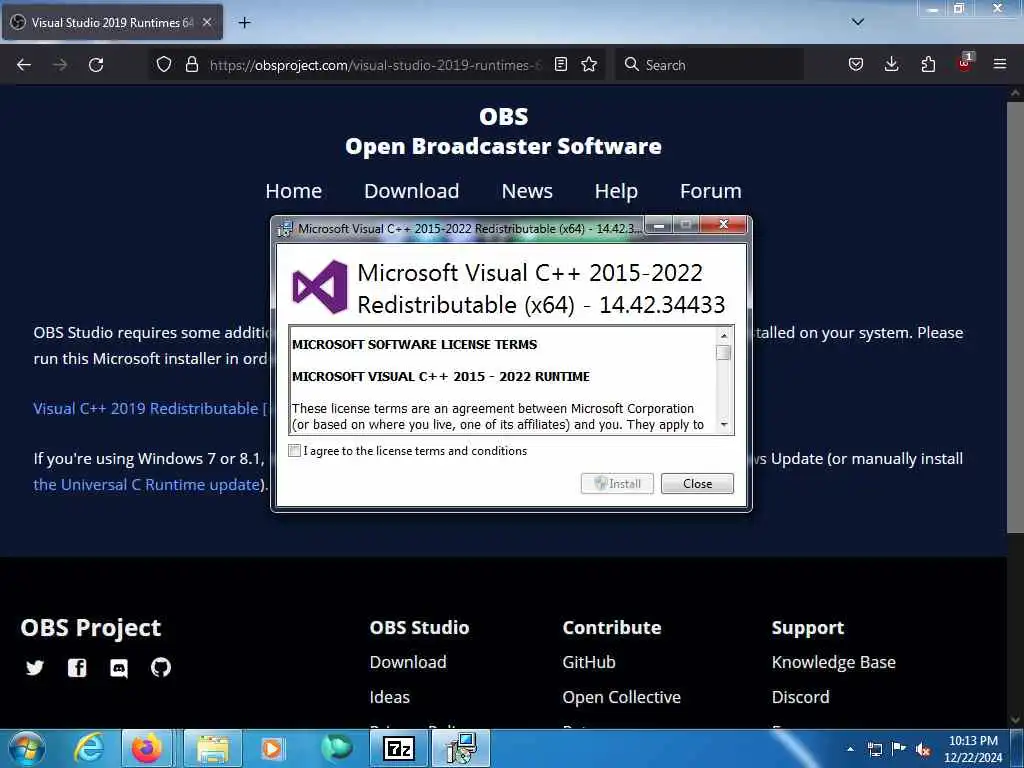This screenshot has height=768, width=1024.
Task: Open the tracking protection shield icon
Action: 164,65
